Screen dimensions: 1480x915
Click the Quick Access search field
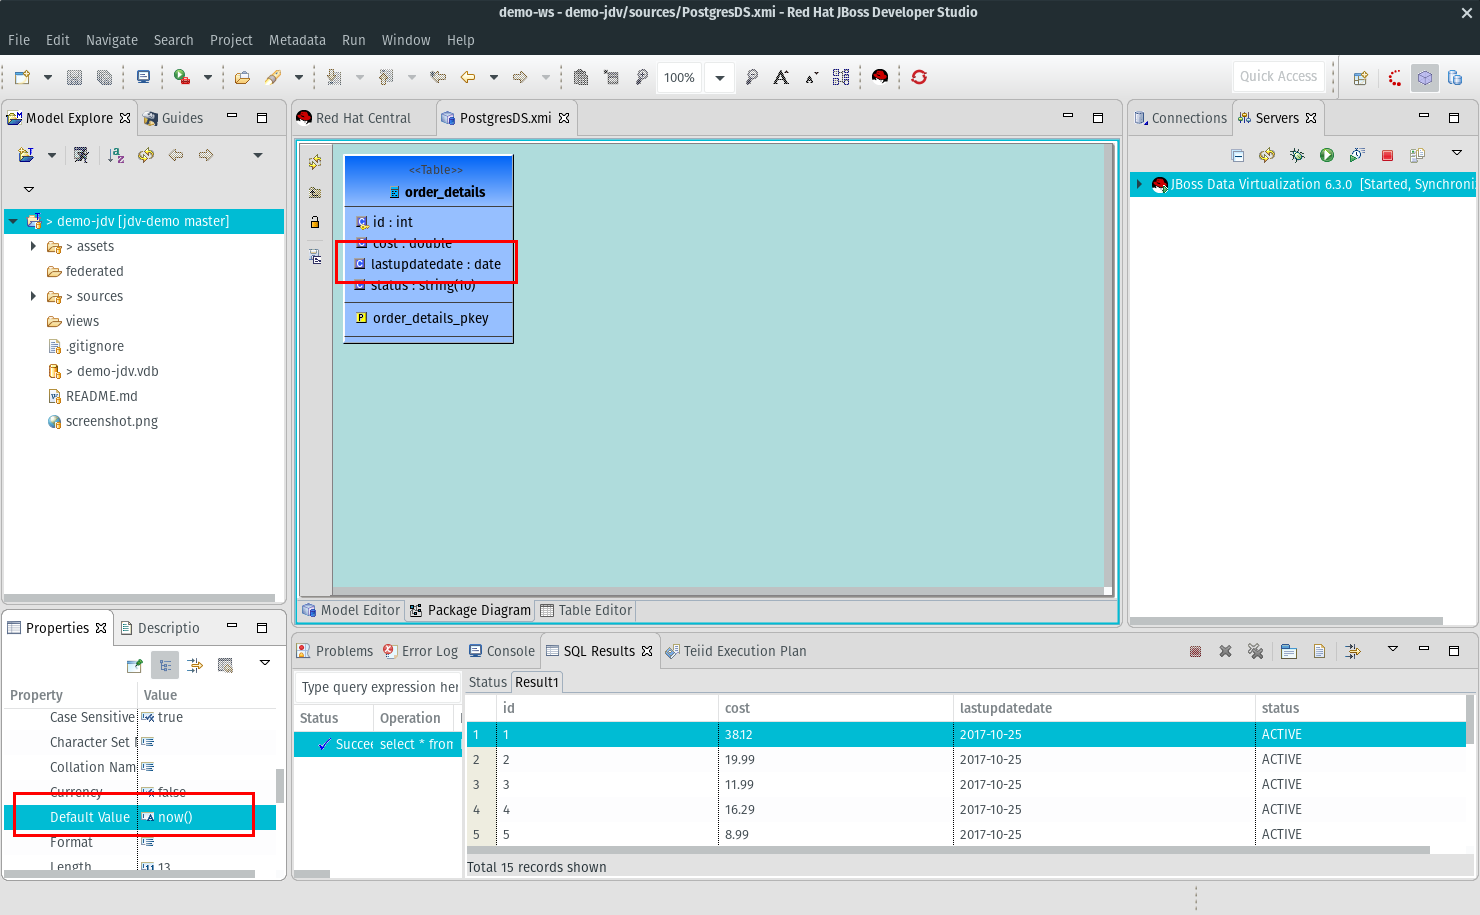(x=1278, y=77)
